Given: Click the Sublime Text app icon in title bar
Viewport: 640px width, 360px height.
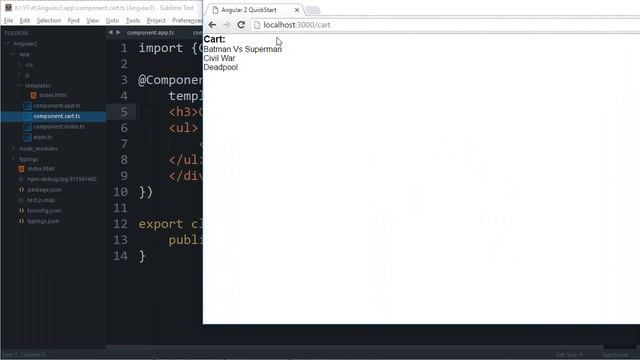Looking at the screenshot, I should (8, 8).
